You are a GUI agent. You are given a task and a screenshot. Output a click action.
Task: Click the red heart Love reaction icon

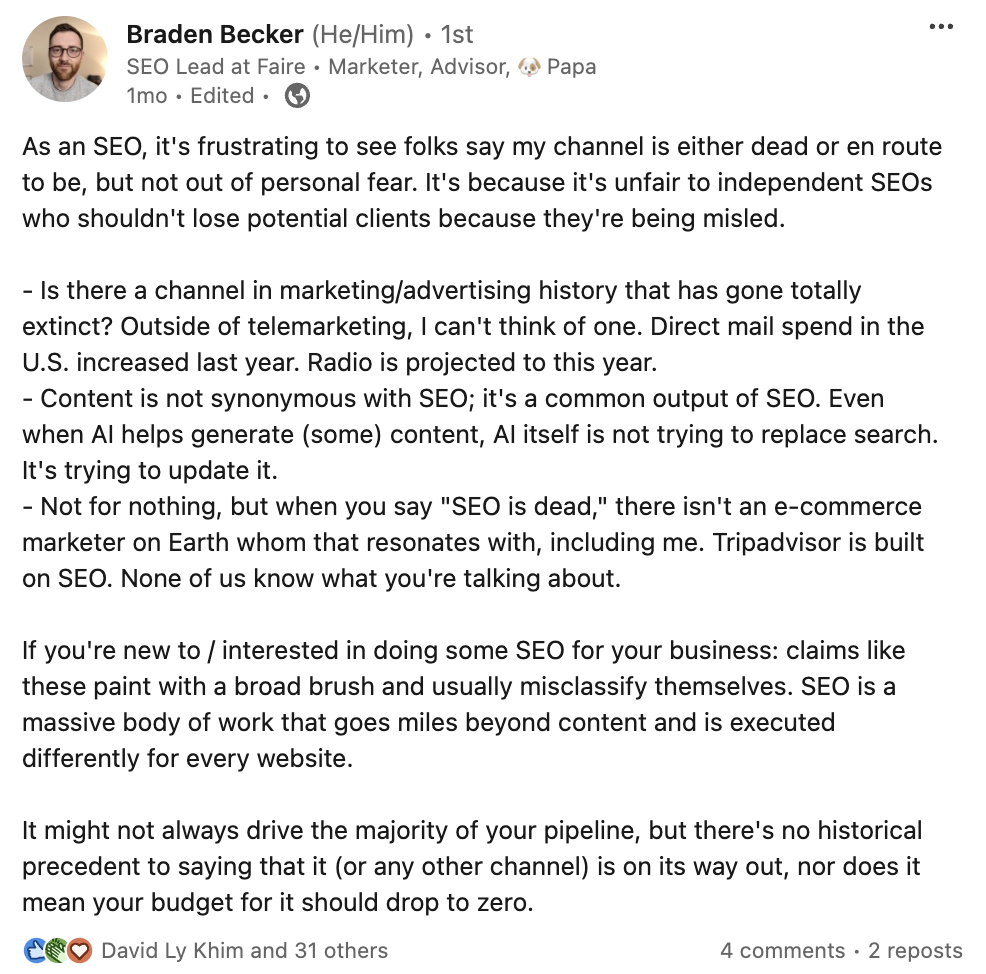click(x=79, y=950)
